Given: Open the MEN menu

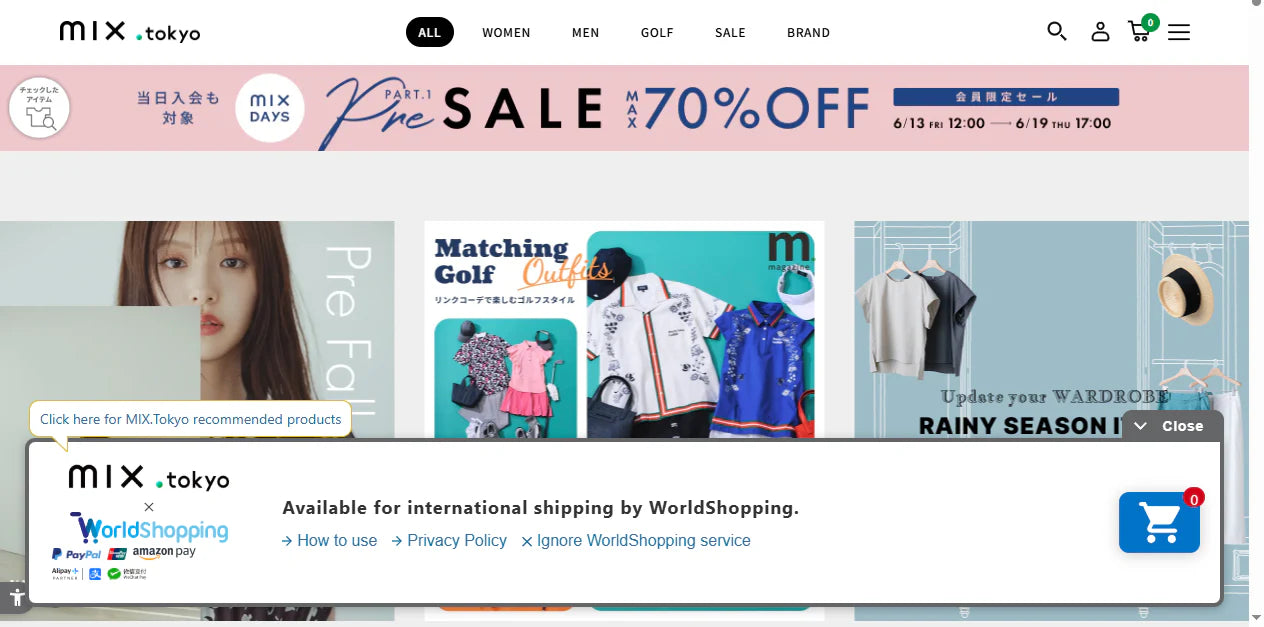Looking at the screenshot, I should coord(586,33).
